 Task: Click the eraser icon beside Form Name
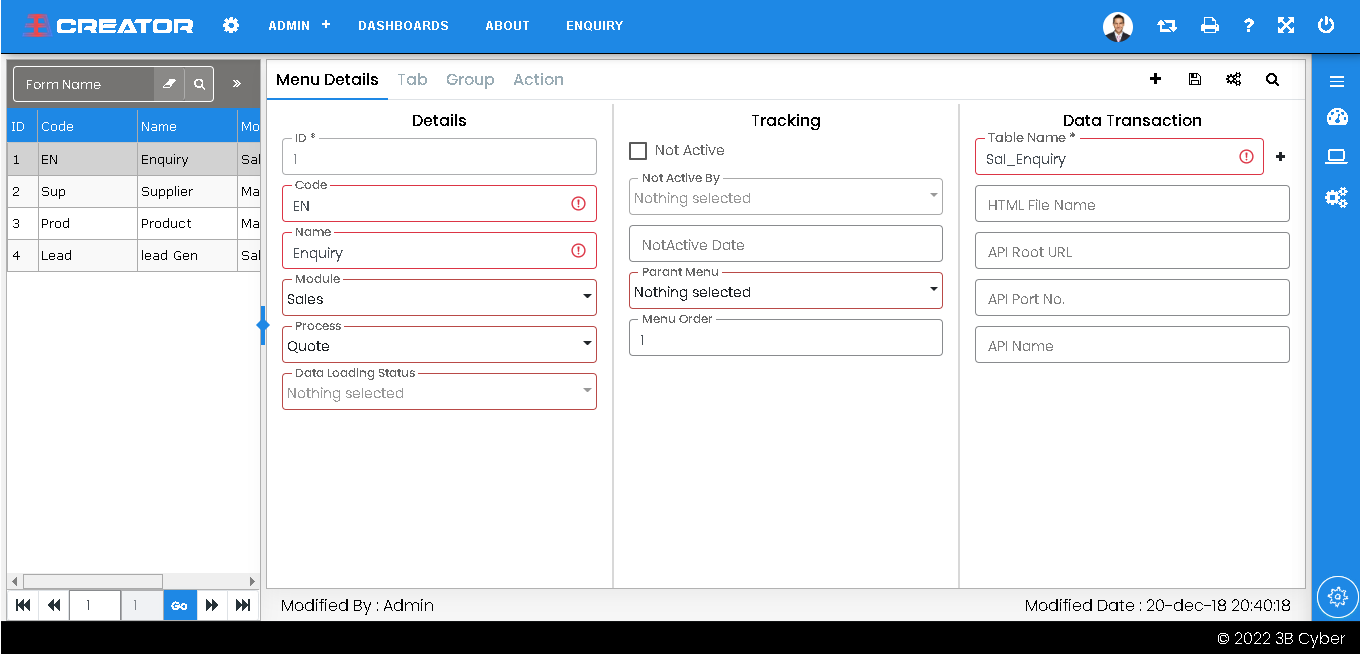pos(169,84)
